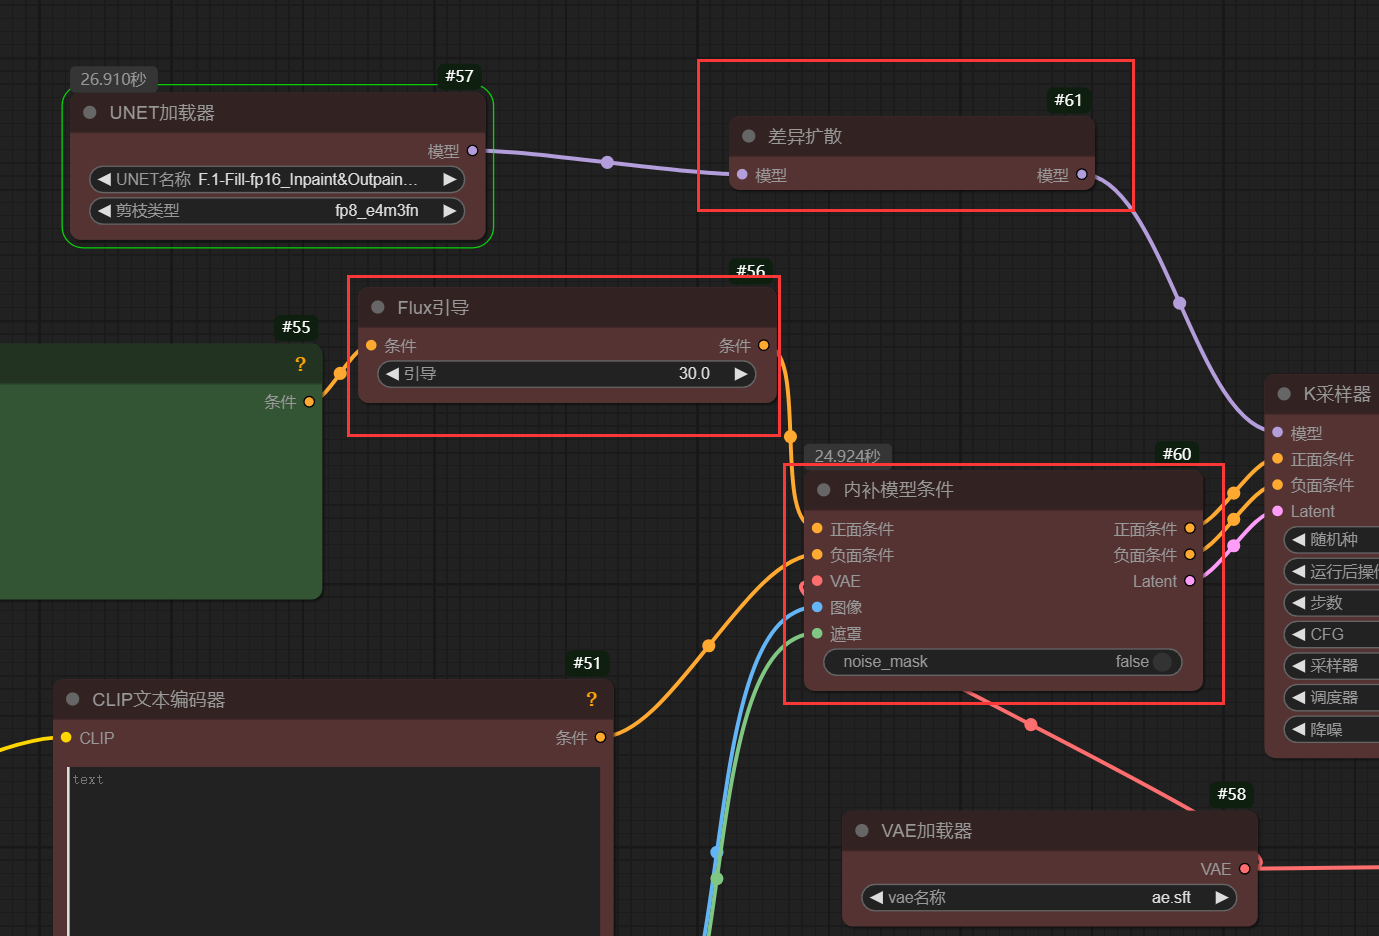Click the left arrow of 调度器 in K采样器
The image size is (1379, 936).
click(x=1298, y=698)
